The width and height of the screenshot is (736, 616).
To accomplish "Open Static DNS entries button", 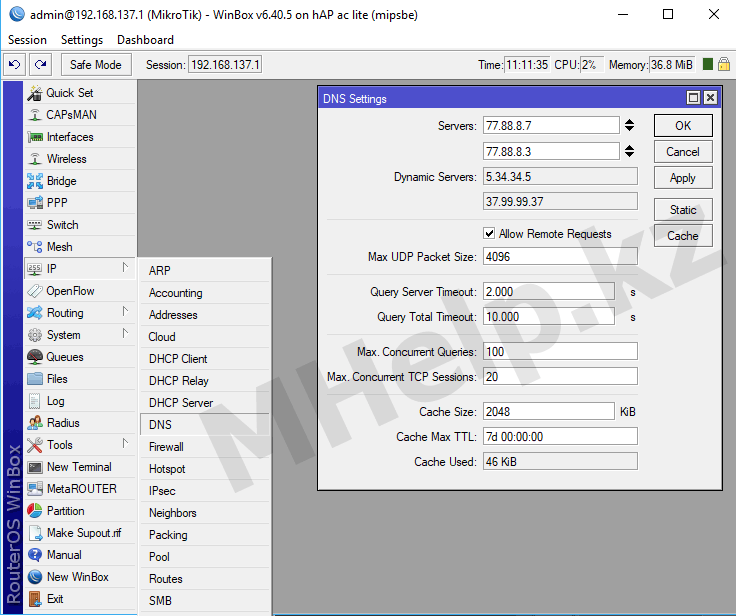I will click(683, 210).
